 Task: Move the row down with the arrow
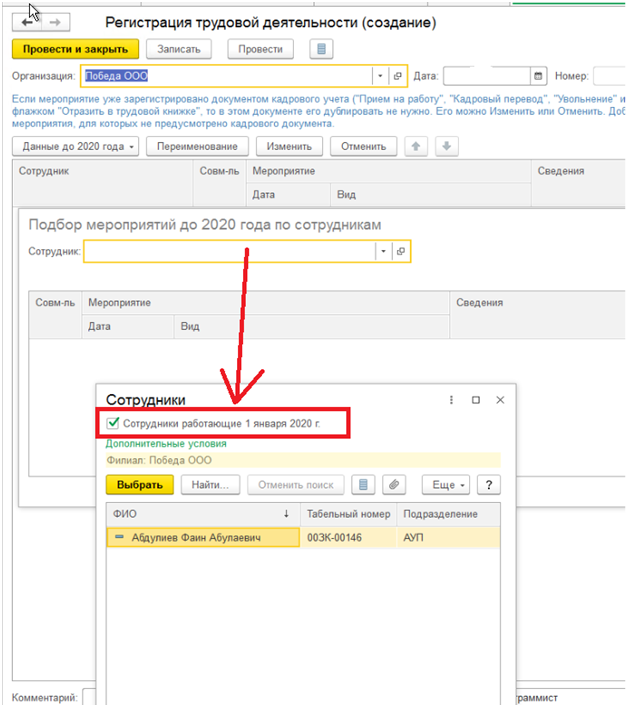447,146
